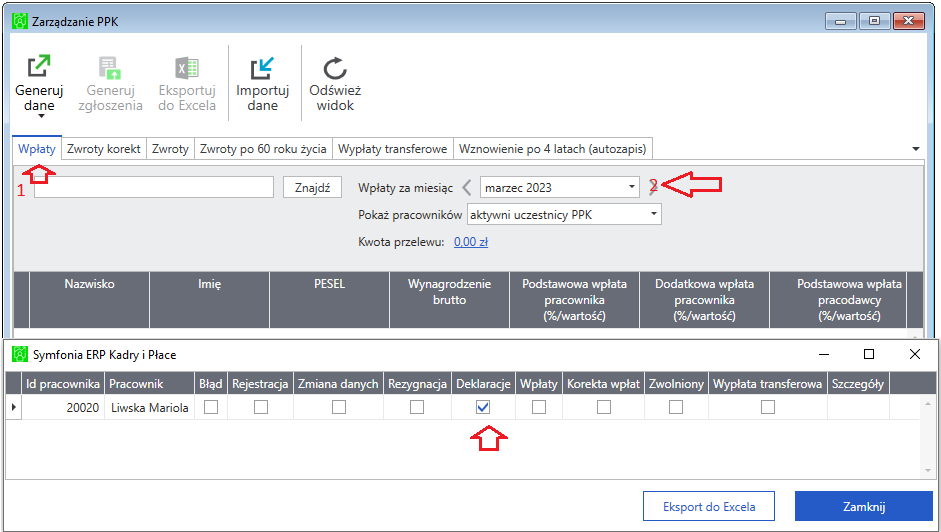Toggle the Wpłaty checkbox for Liwska Mariola

click(x=539, y=407)
